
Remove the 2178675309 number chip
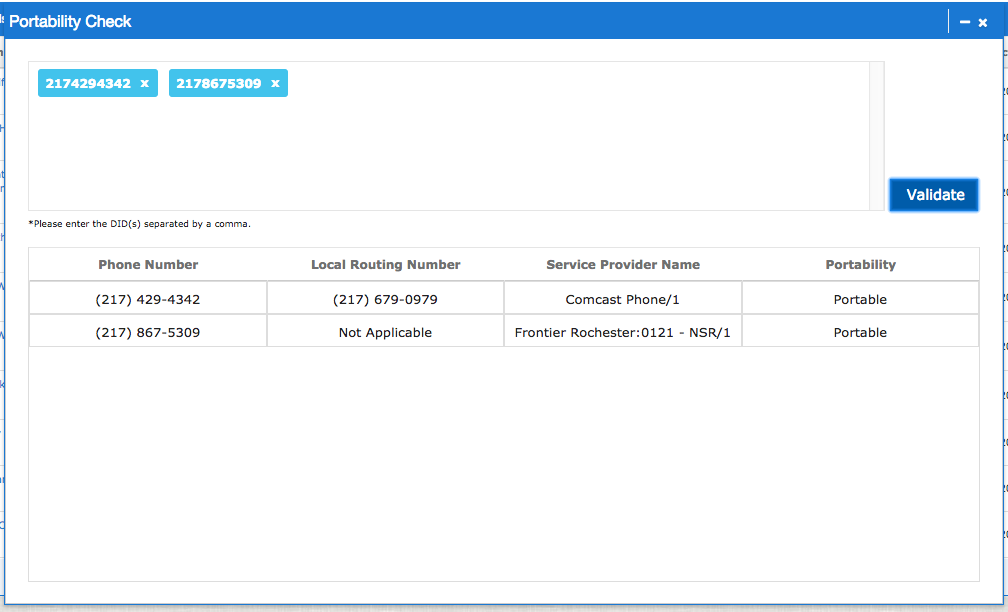click(274, 83)
